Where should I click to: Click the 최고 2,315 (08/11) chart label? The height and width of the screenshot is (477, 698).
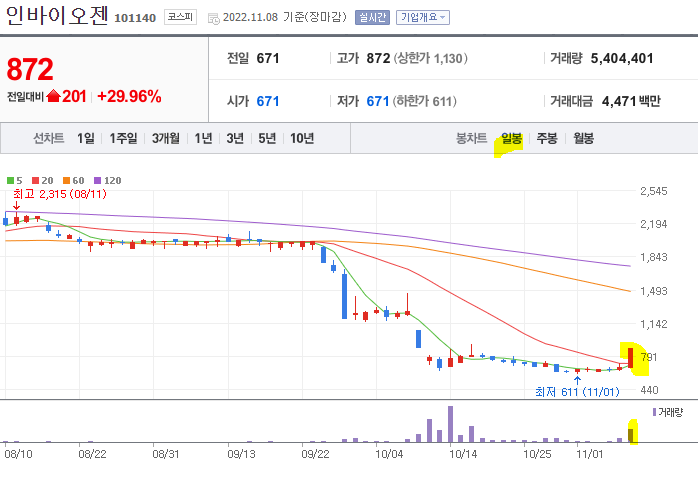click(60, 194)
